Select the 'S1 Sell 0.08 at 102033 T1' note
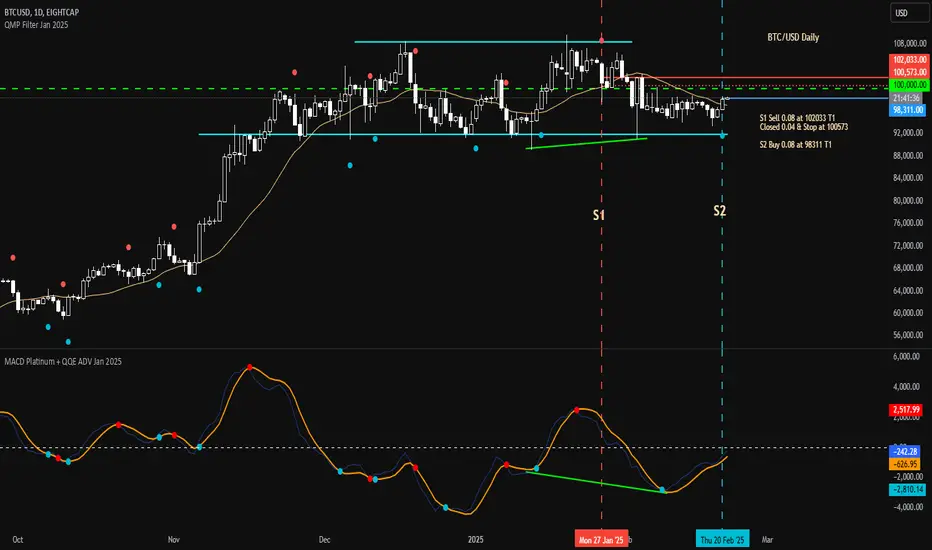The image size is (932, 550). click(797, 118)
